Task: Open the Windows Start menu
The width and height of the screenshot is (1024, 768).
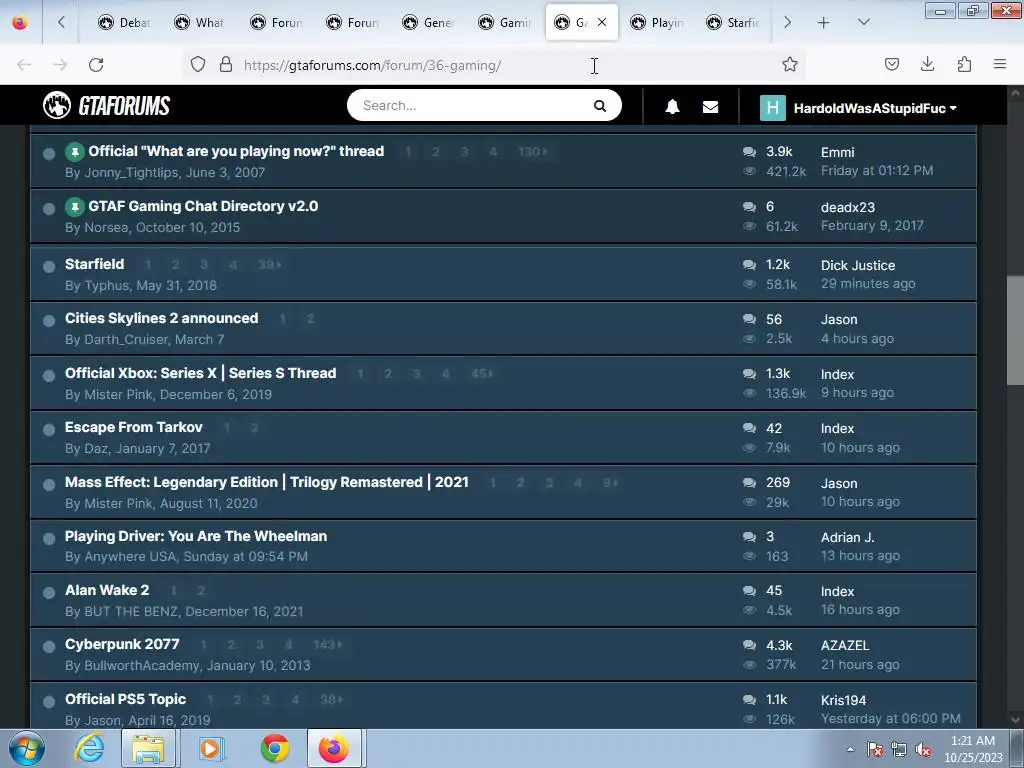Action: click(x=26, y=748)
